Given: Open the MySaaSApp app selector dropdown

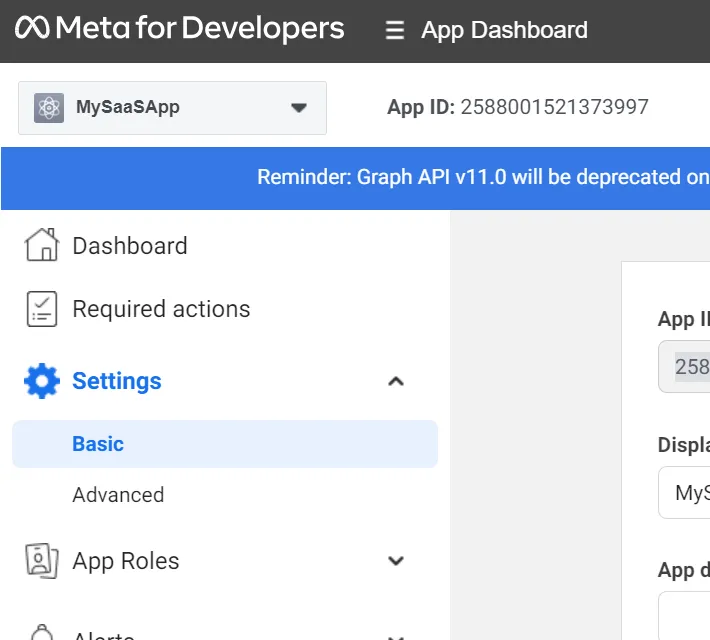Looking at the screenshot, I should (x=172, y=108).
